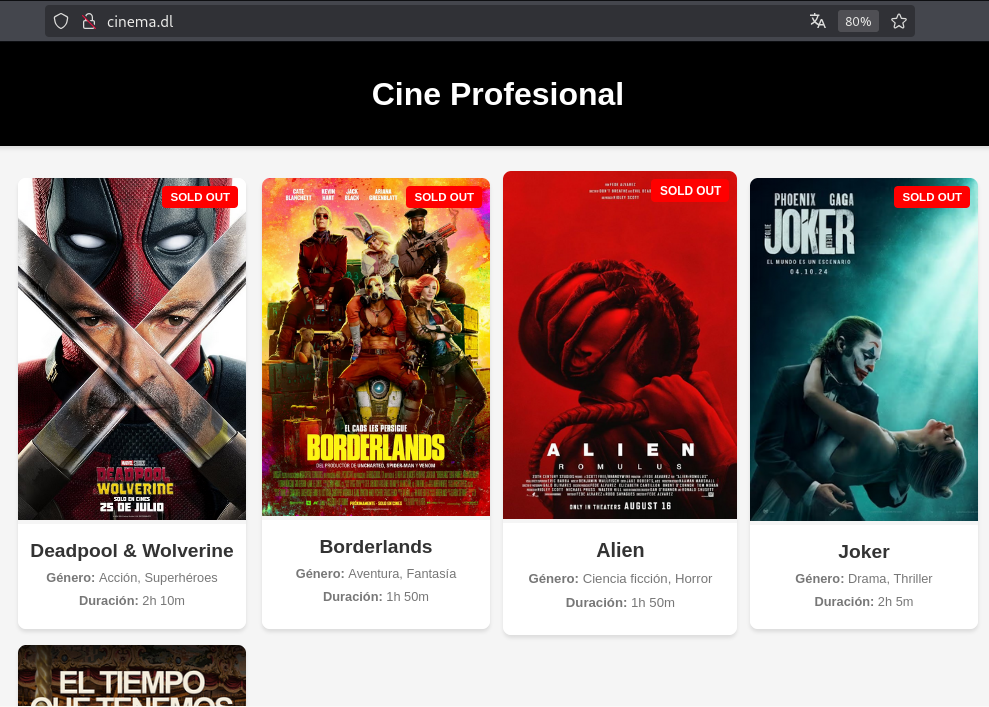Viewport: 989px width, 707px height.
Task: Select the Alien movie title
Action: click(x=620, y=550)
